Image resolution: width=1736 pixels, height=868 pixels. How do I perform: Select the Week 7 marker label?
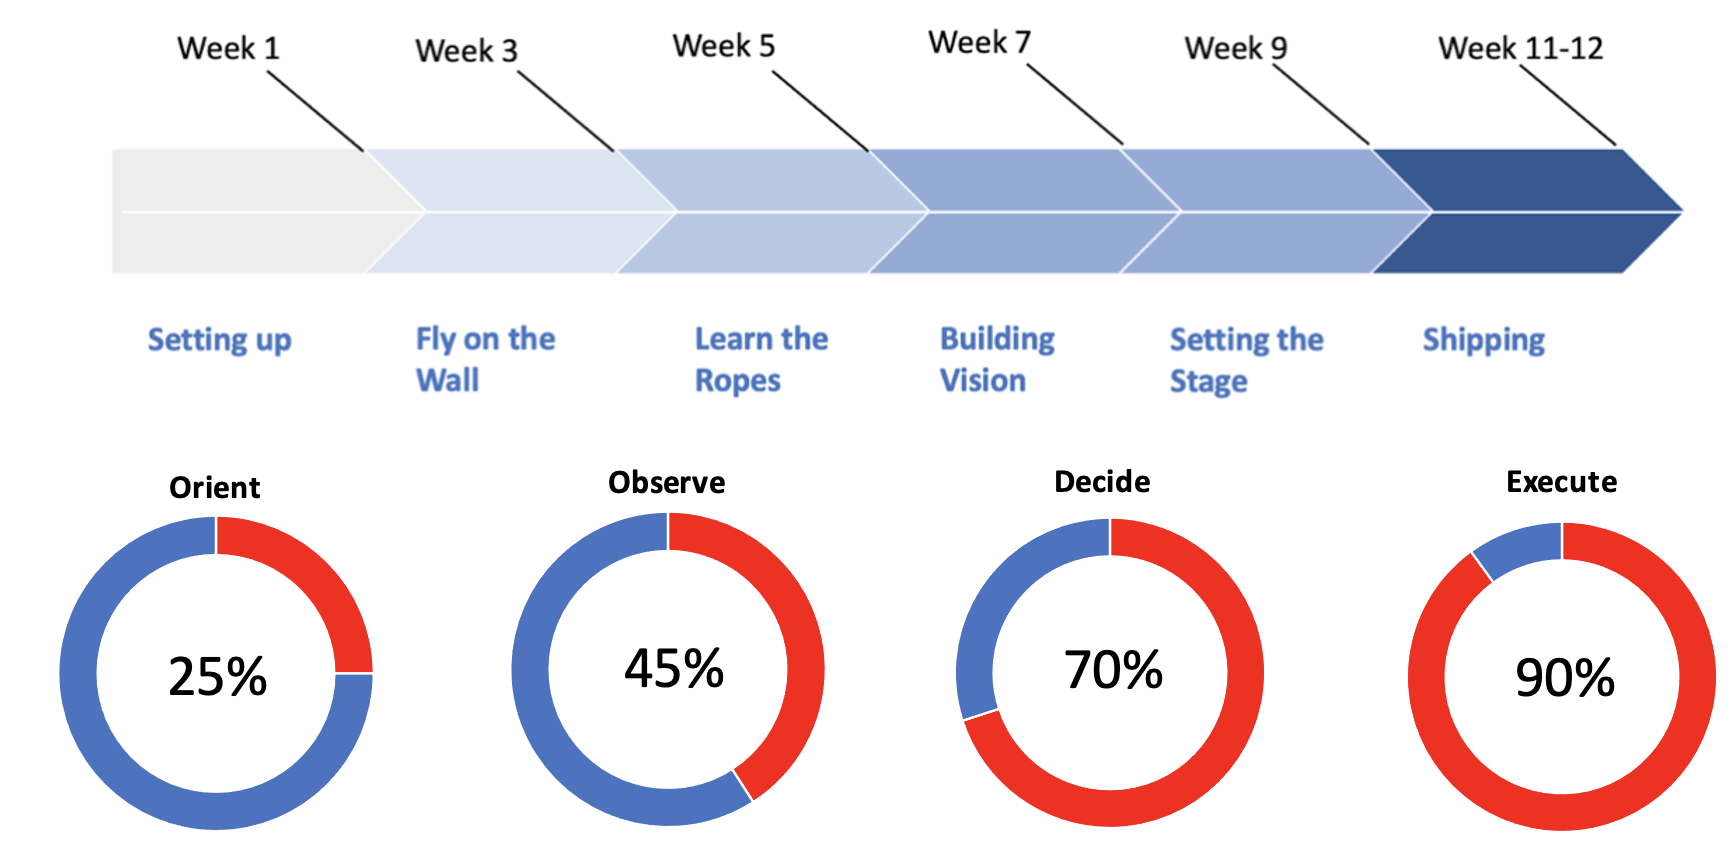[x=979, y=43]
